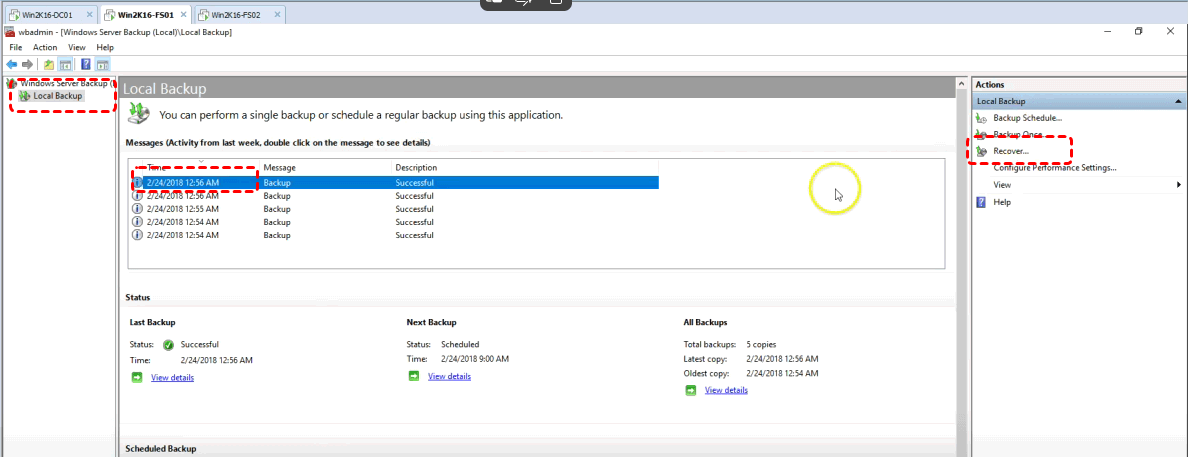Collapse the Local Backup actions section

click(1177, 101)
